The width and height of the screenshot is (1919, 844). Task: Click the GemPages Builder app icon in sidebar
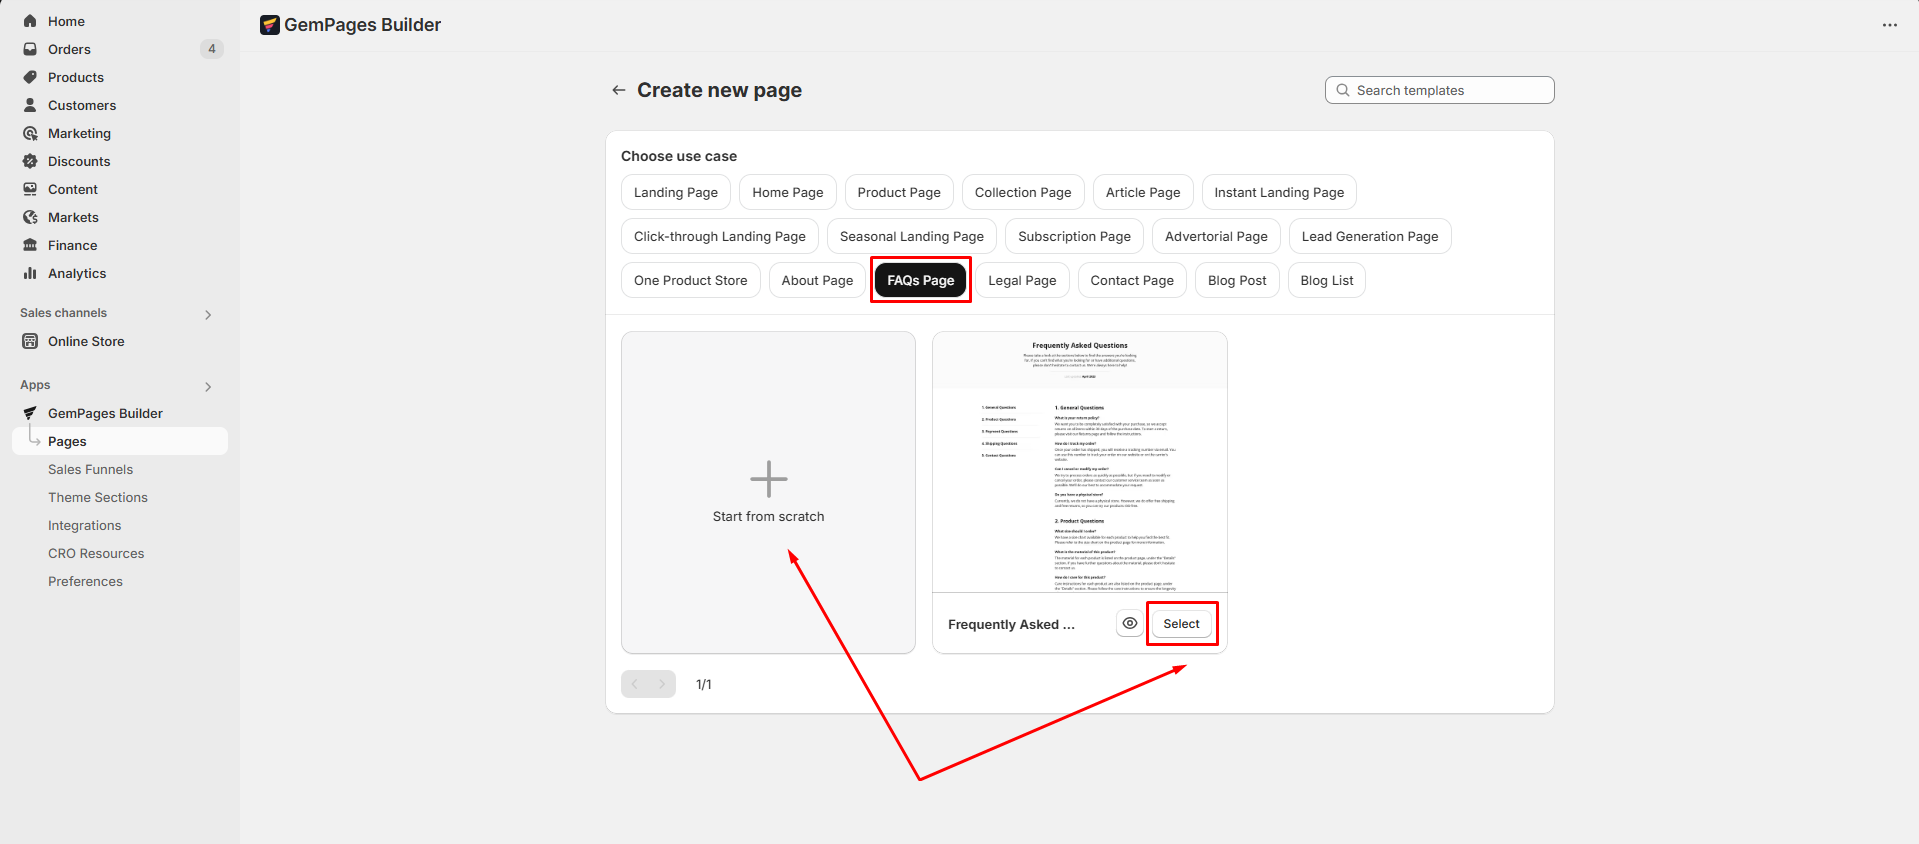pos(30,413)
